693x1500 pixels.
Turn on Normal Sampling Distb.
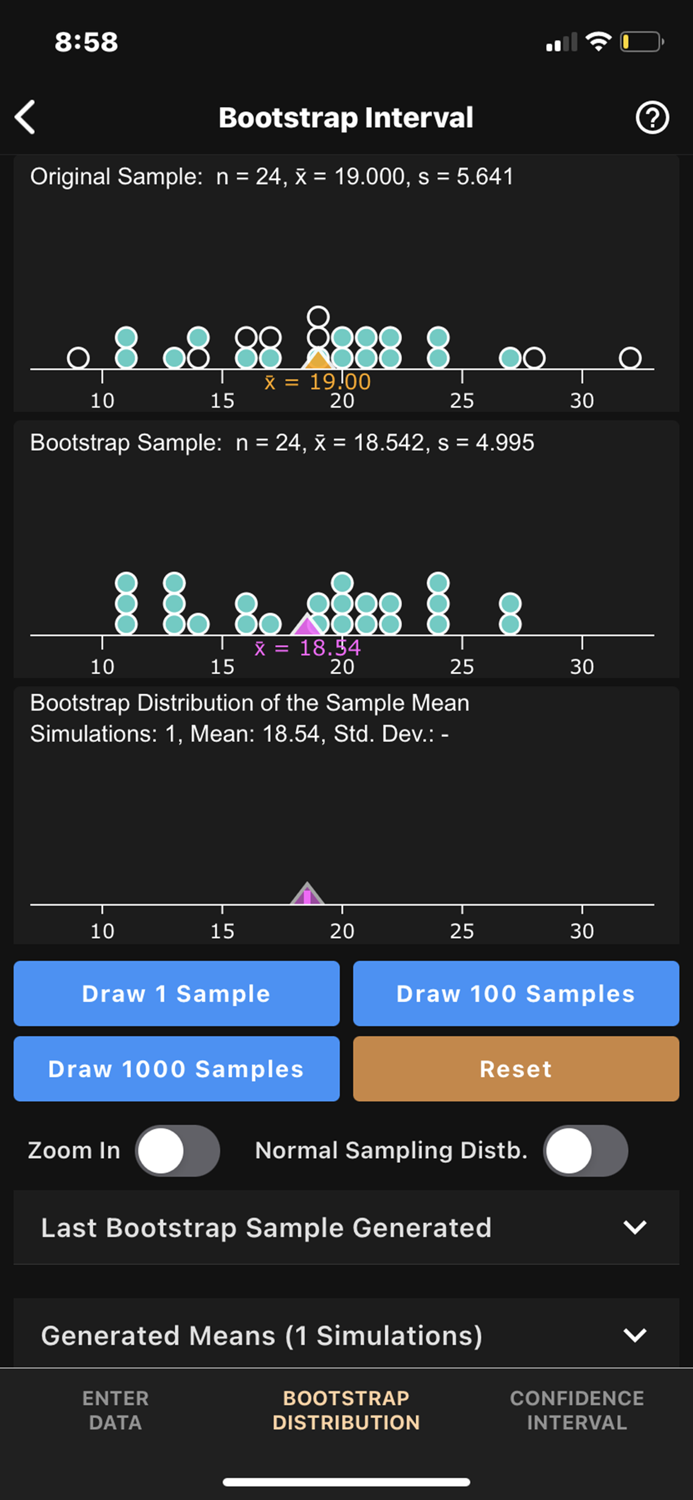click(586, 1151)
